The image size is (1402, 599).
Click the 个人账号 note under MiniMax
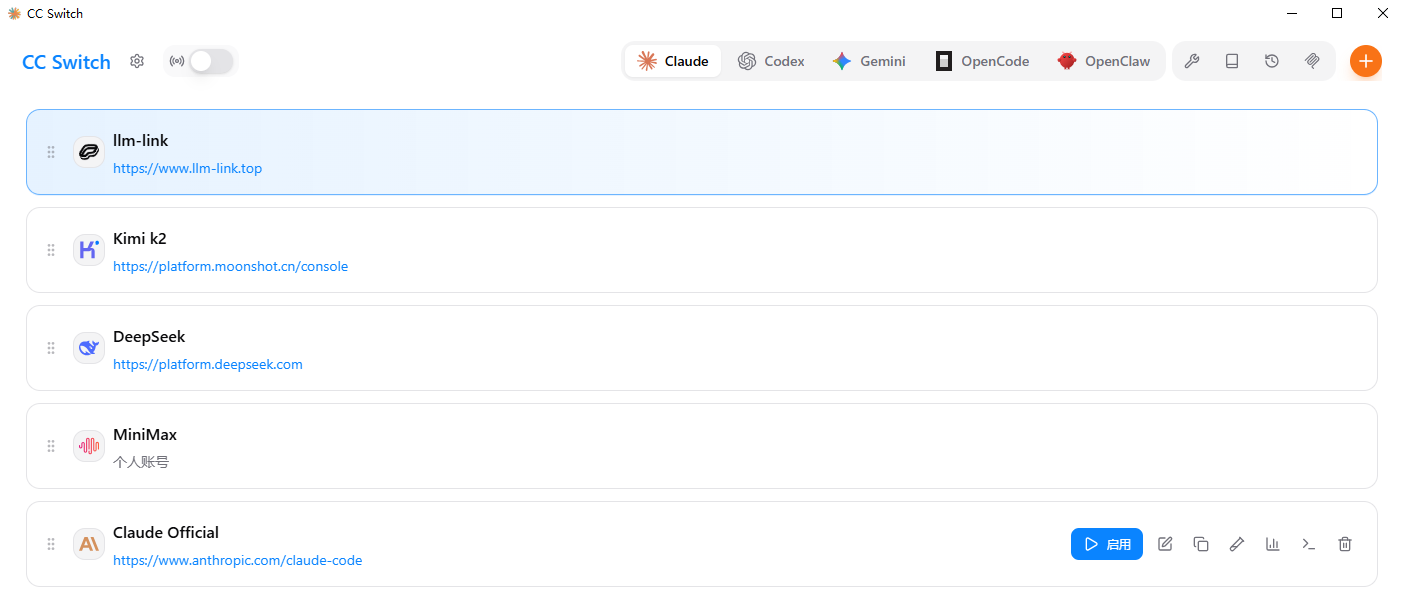click(141, 462)
